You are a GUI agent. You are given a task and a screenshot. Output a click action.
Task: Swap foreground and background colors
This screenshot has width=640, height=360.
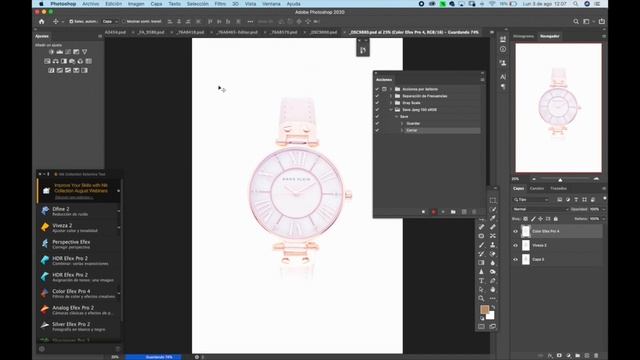click(x=493, y=307)
